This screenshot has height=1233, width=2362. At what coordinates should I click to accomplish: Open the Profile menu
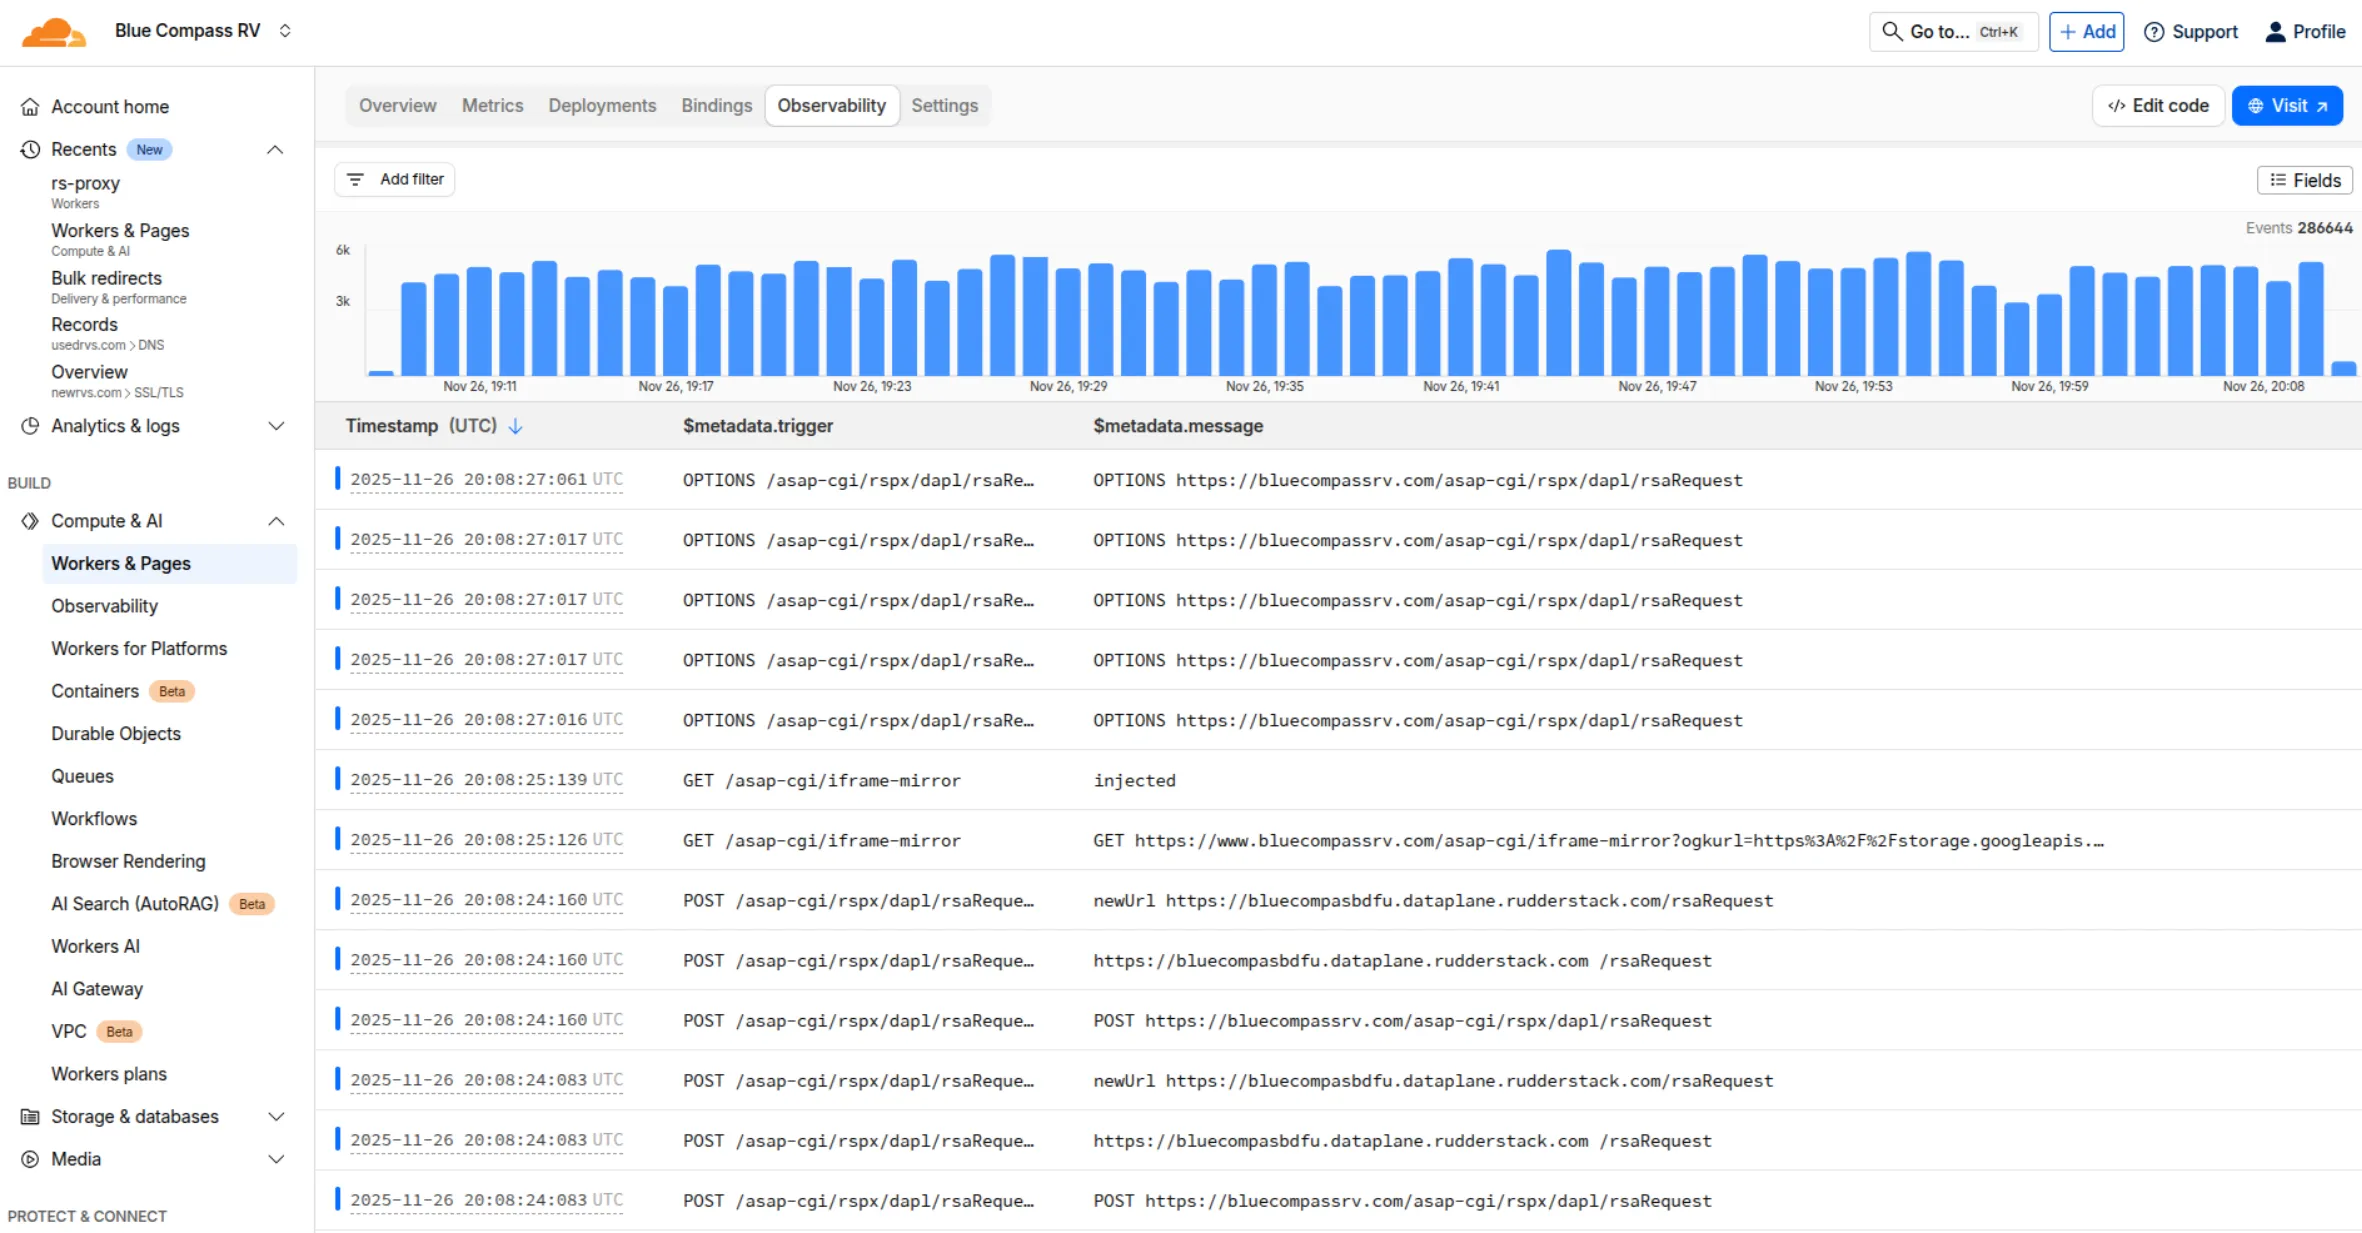[2275, 31]
